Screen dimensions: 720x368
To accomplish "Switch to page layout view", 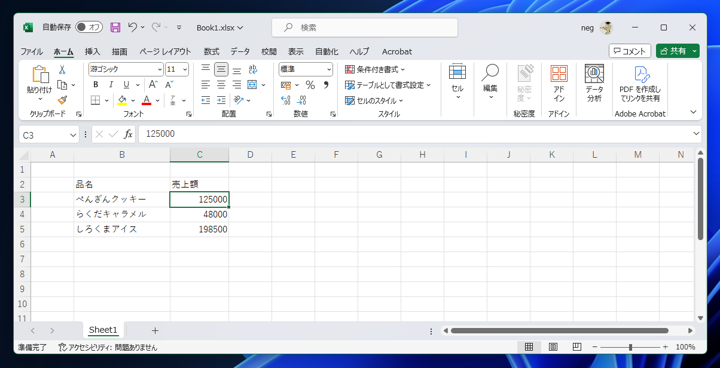I will point(553,347).
